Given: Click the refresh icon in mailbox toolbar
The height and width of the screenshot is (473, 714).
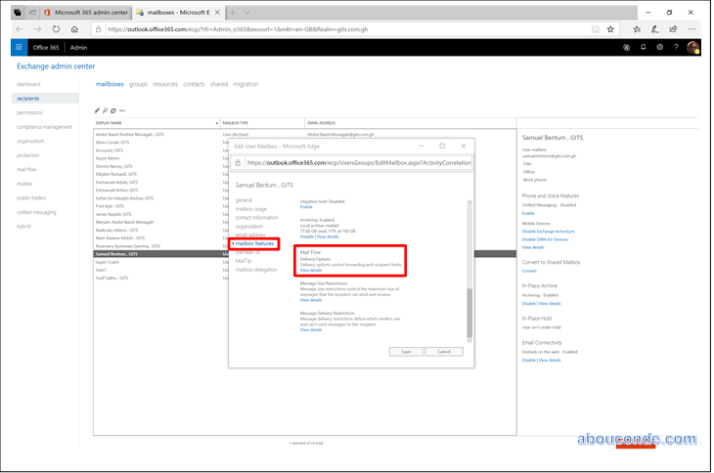Looking at the screenshot, I should (x=113, y=110).
